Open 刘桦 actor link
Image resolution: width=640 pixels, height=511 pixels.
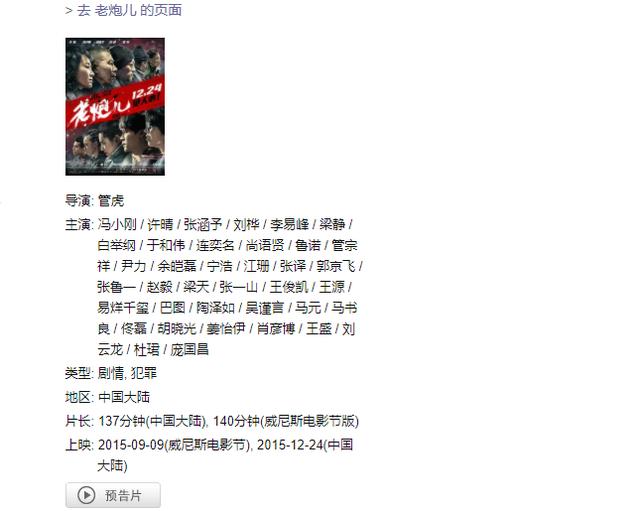(x=246, y=224)
